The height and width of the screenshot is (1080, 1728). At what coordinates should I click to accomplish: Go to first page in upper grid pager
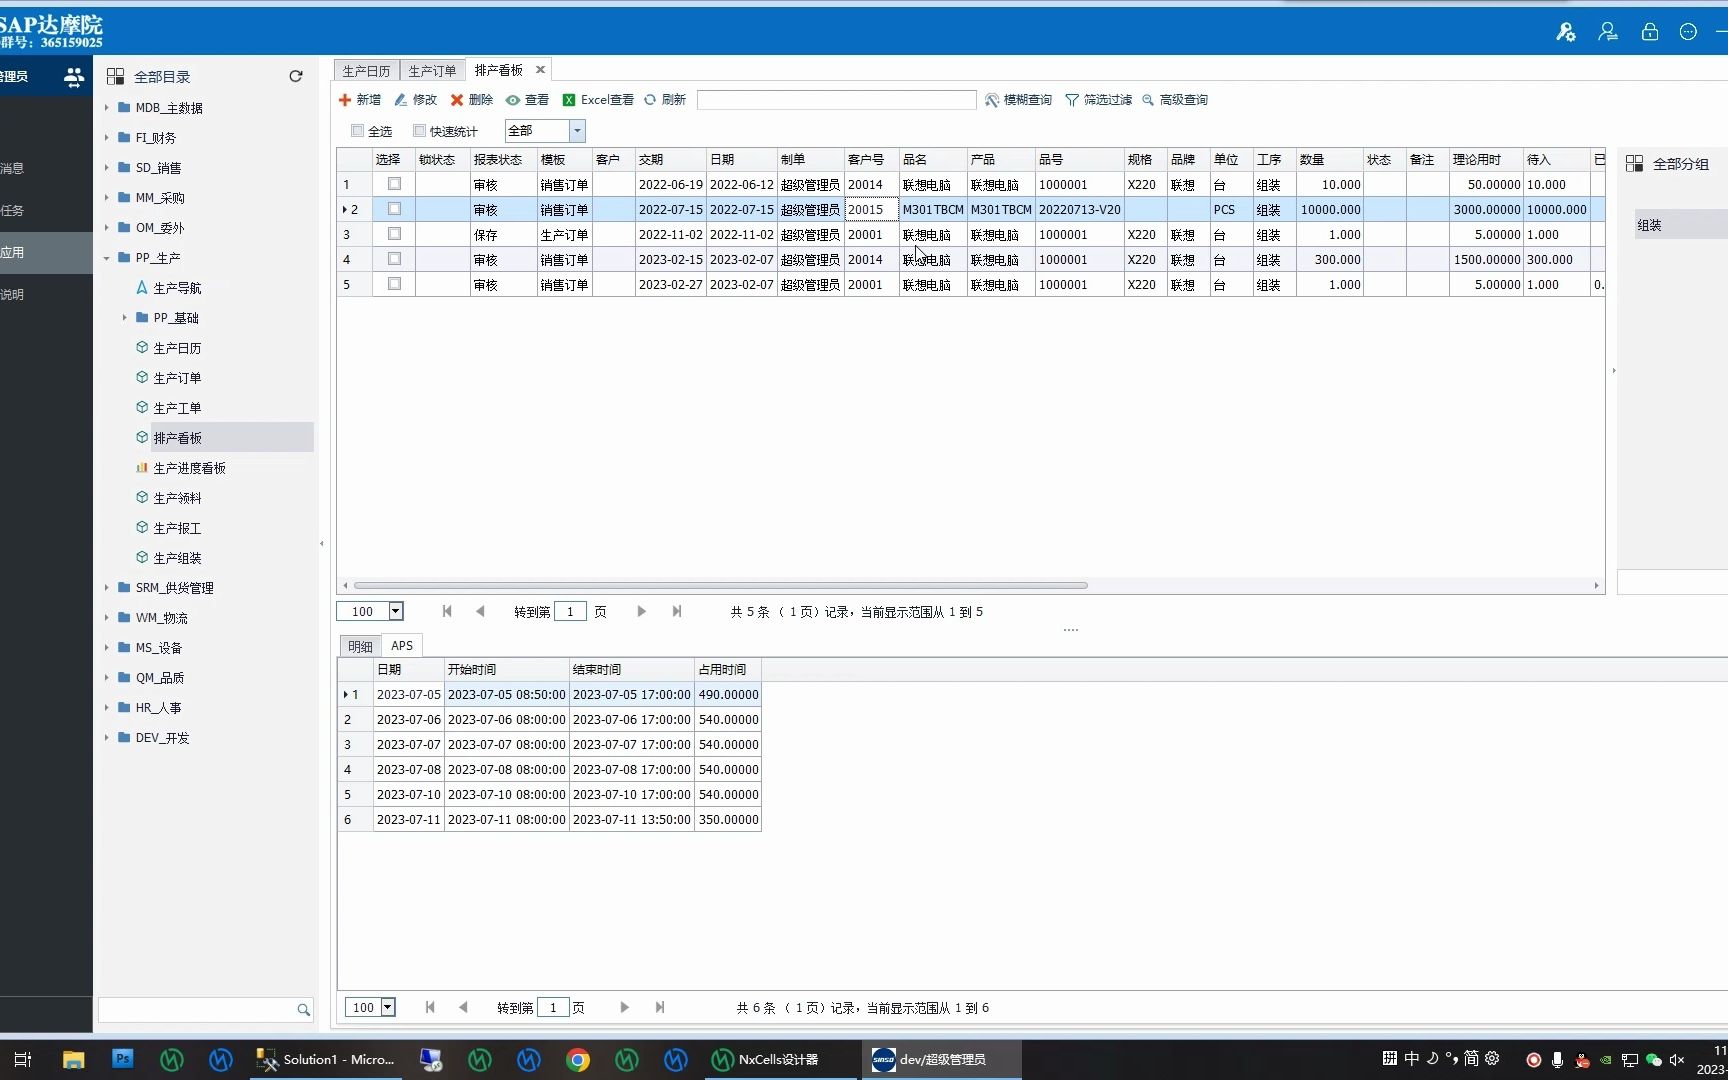(x=447, y=611)
